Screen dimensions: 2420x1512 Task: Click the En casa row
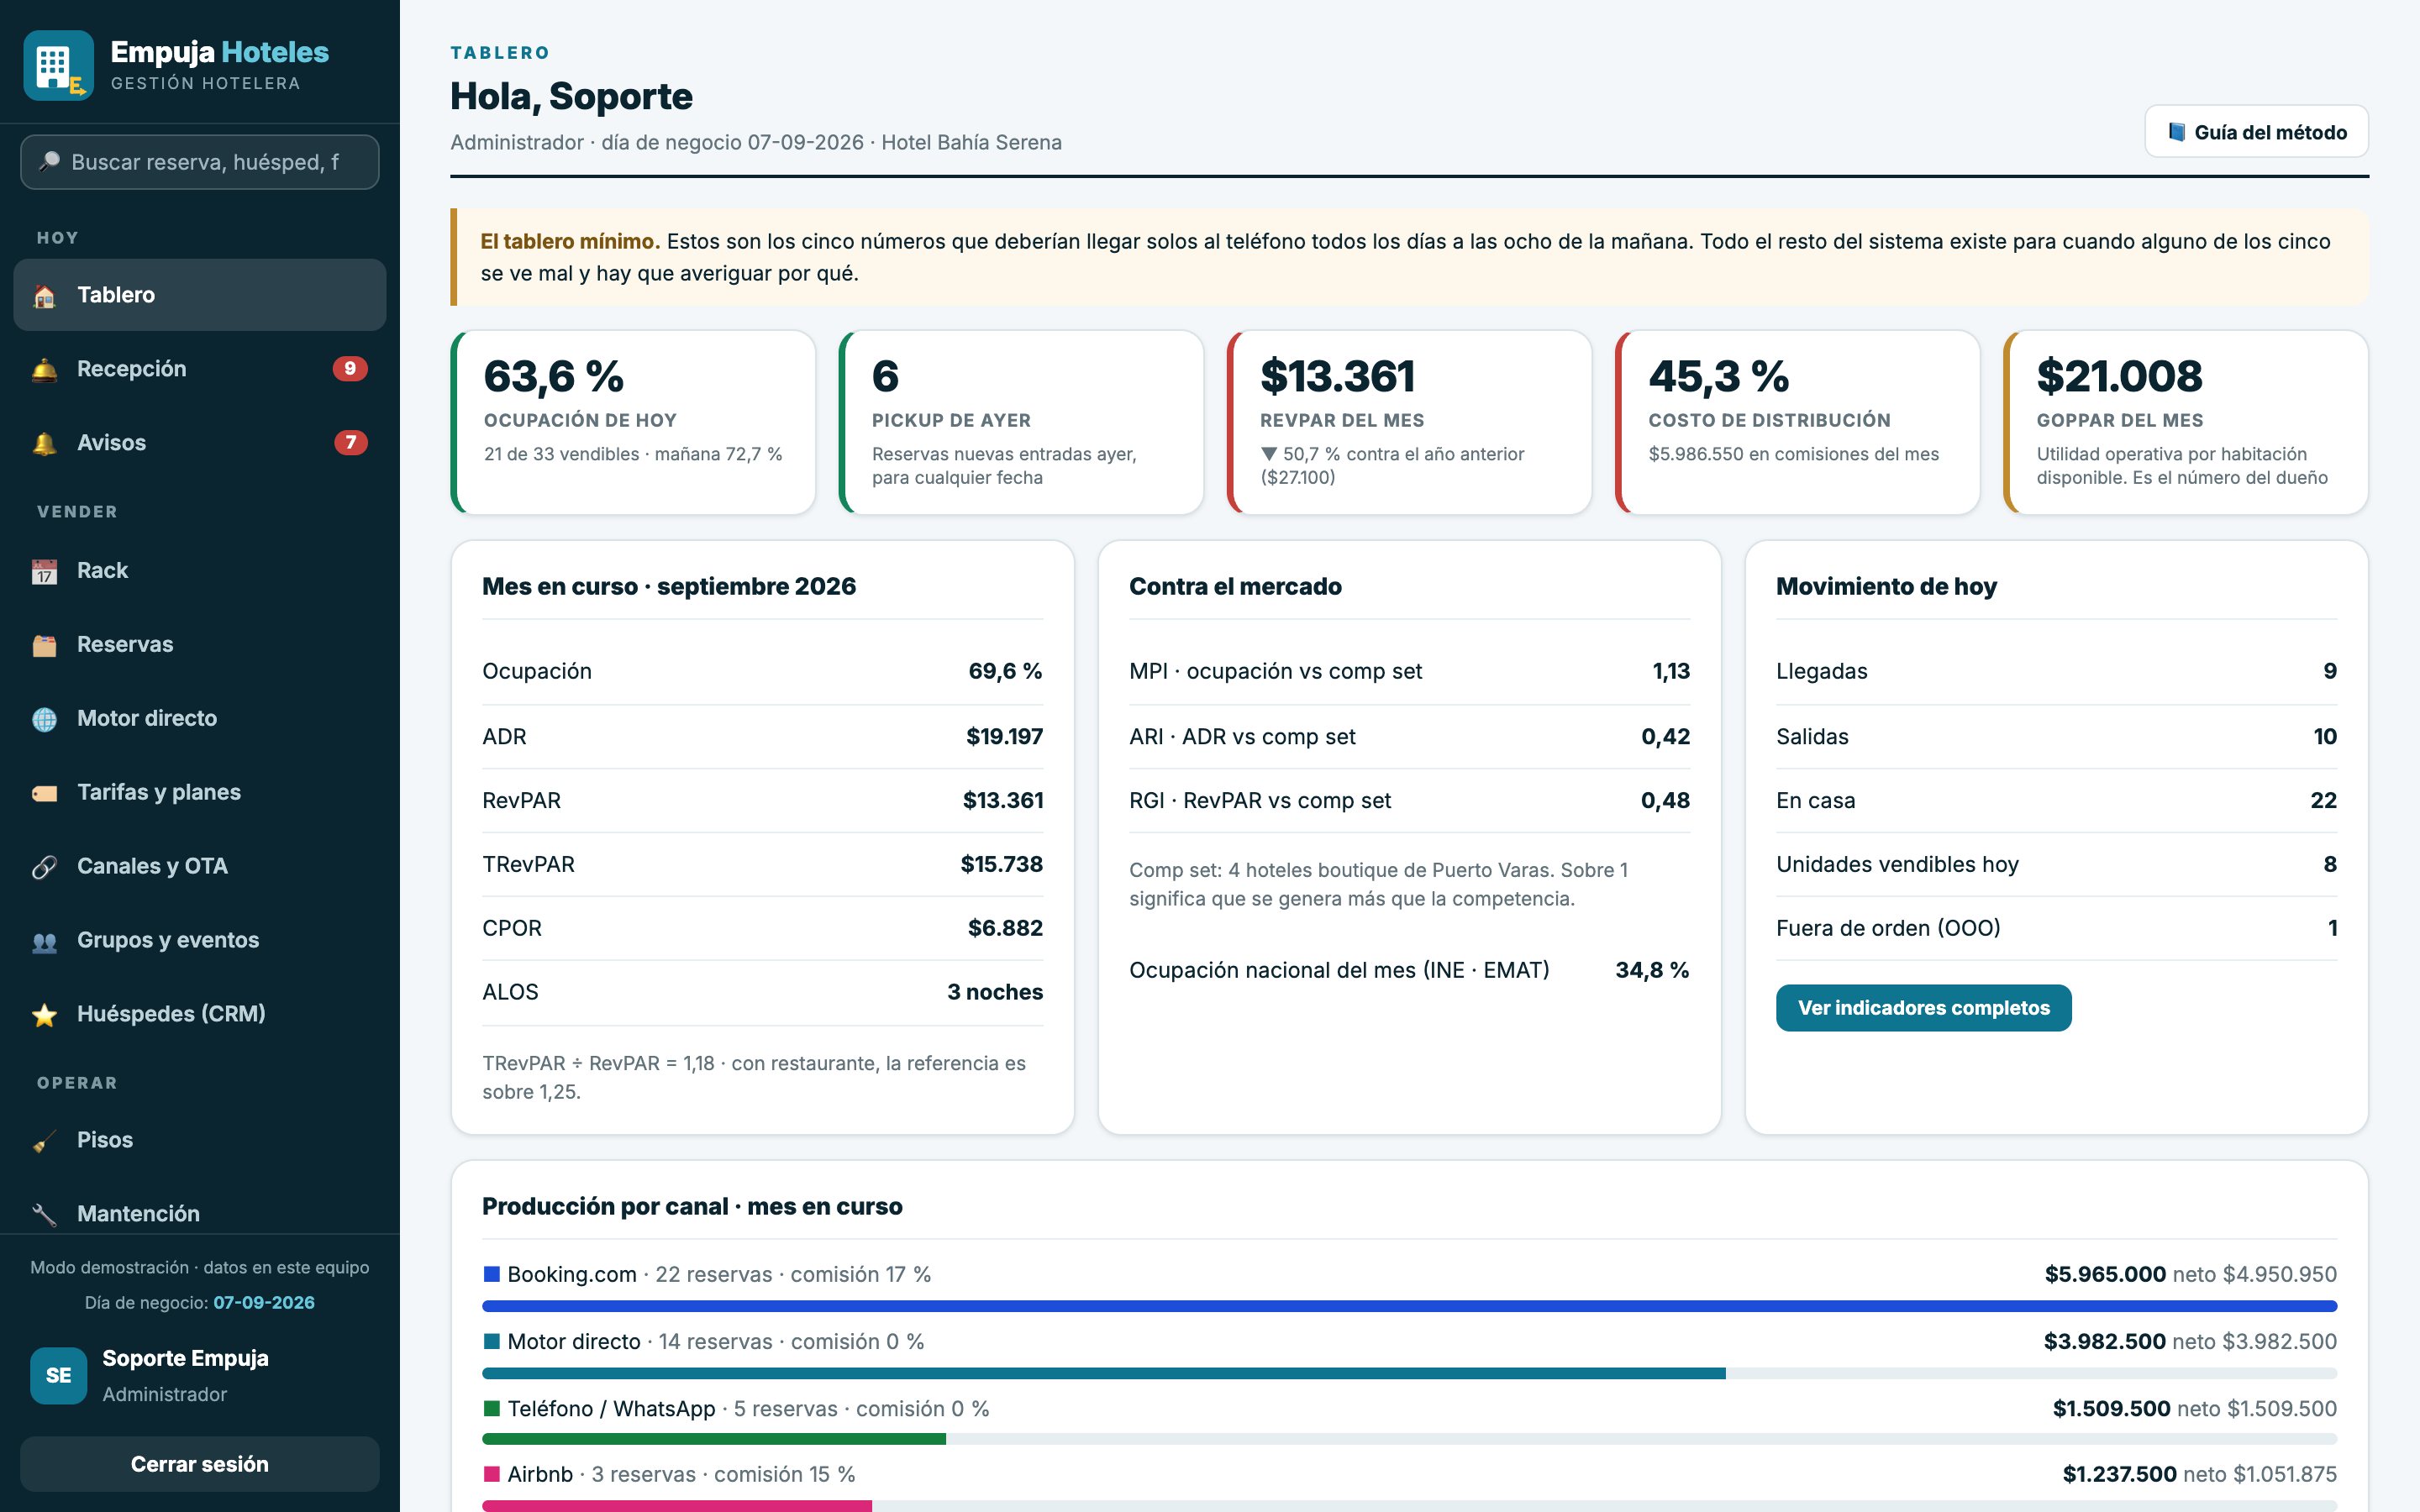pos(2056,800)
